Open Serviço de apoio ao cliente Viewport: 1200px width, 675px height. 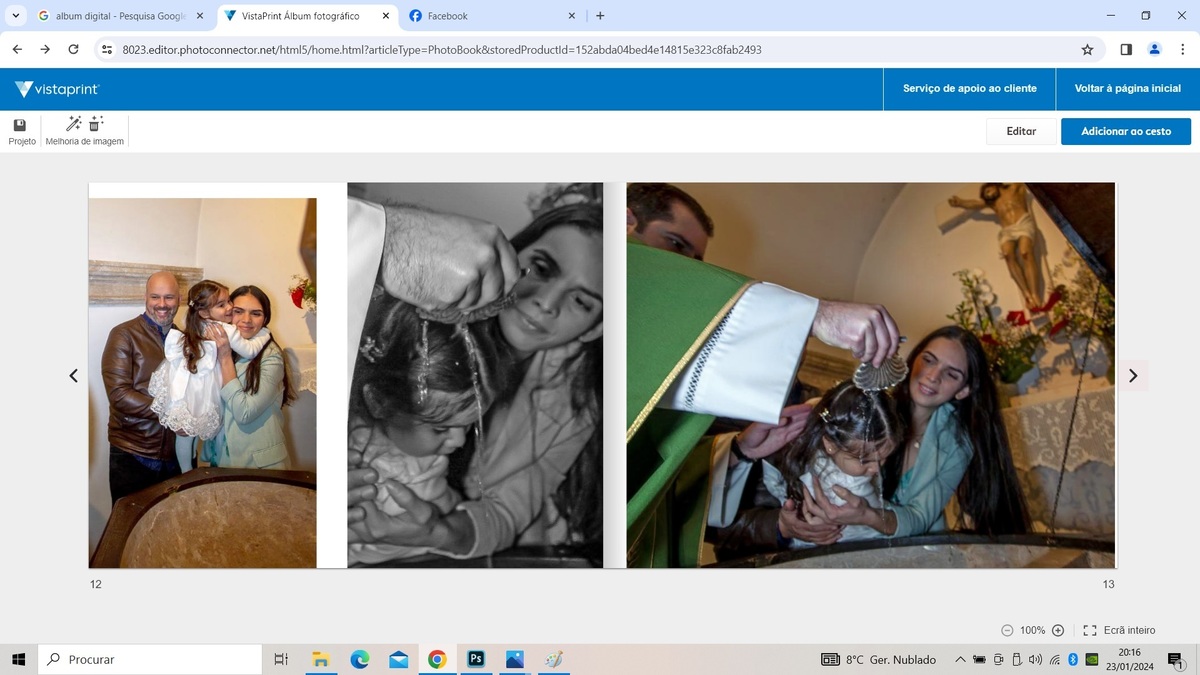pyautogui.click(x=969, y=89)
